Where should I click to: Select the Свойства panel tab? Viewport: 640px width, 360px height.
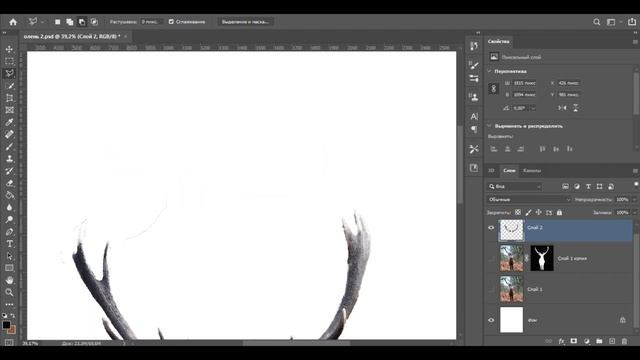point(498,41)
